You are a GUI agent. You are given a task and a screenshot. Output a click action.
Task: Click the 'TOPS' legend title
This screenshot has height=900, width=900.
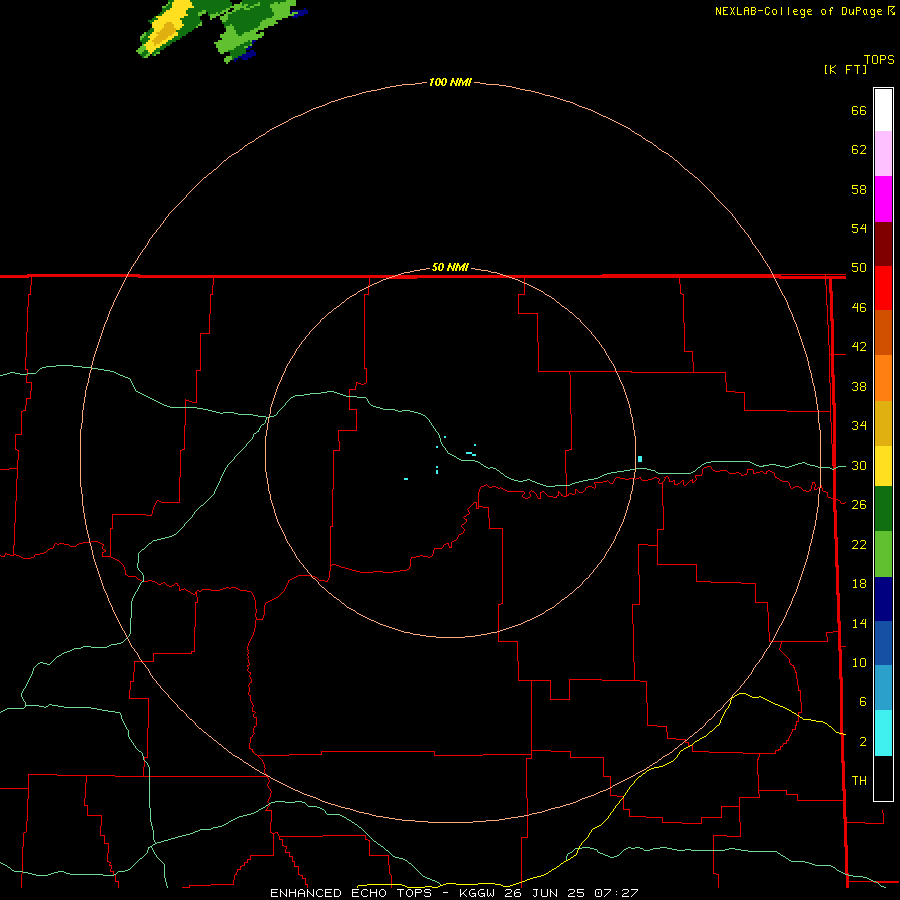click(x=879, y=59)
